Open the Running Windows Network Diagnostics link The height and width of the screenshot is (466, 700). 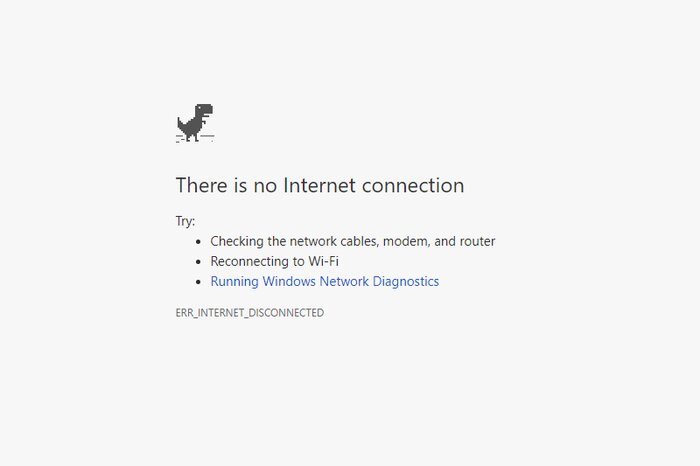click(325, 282)
